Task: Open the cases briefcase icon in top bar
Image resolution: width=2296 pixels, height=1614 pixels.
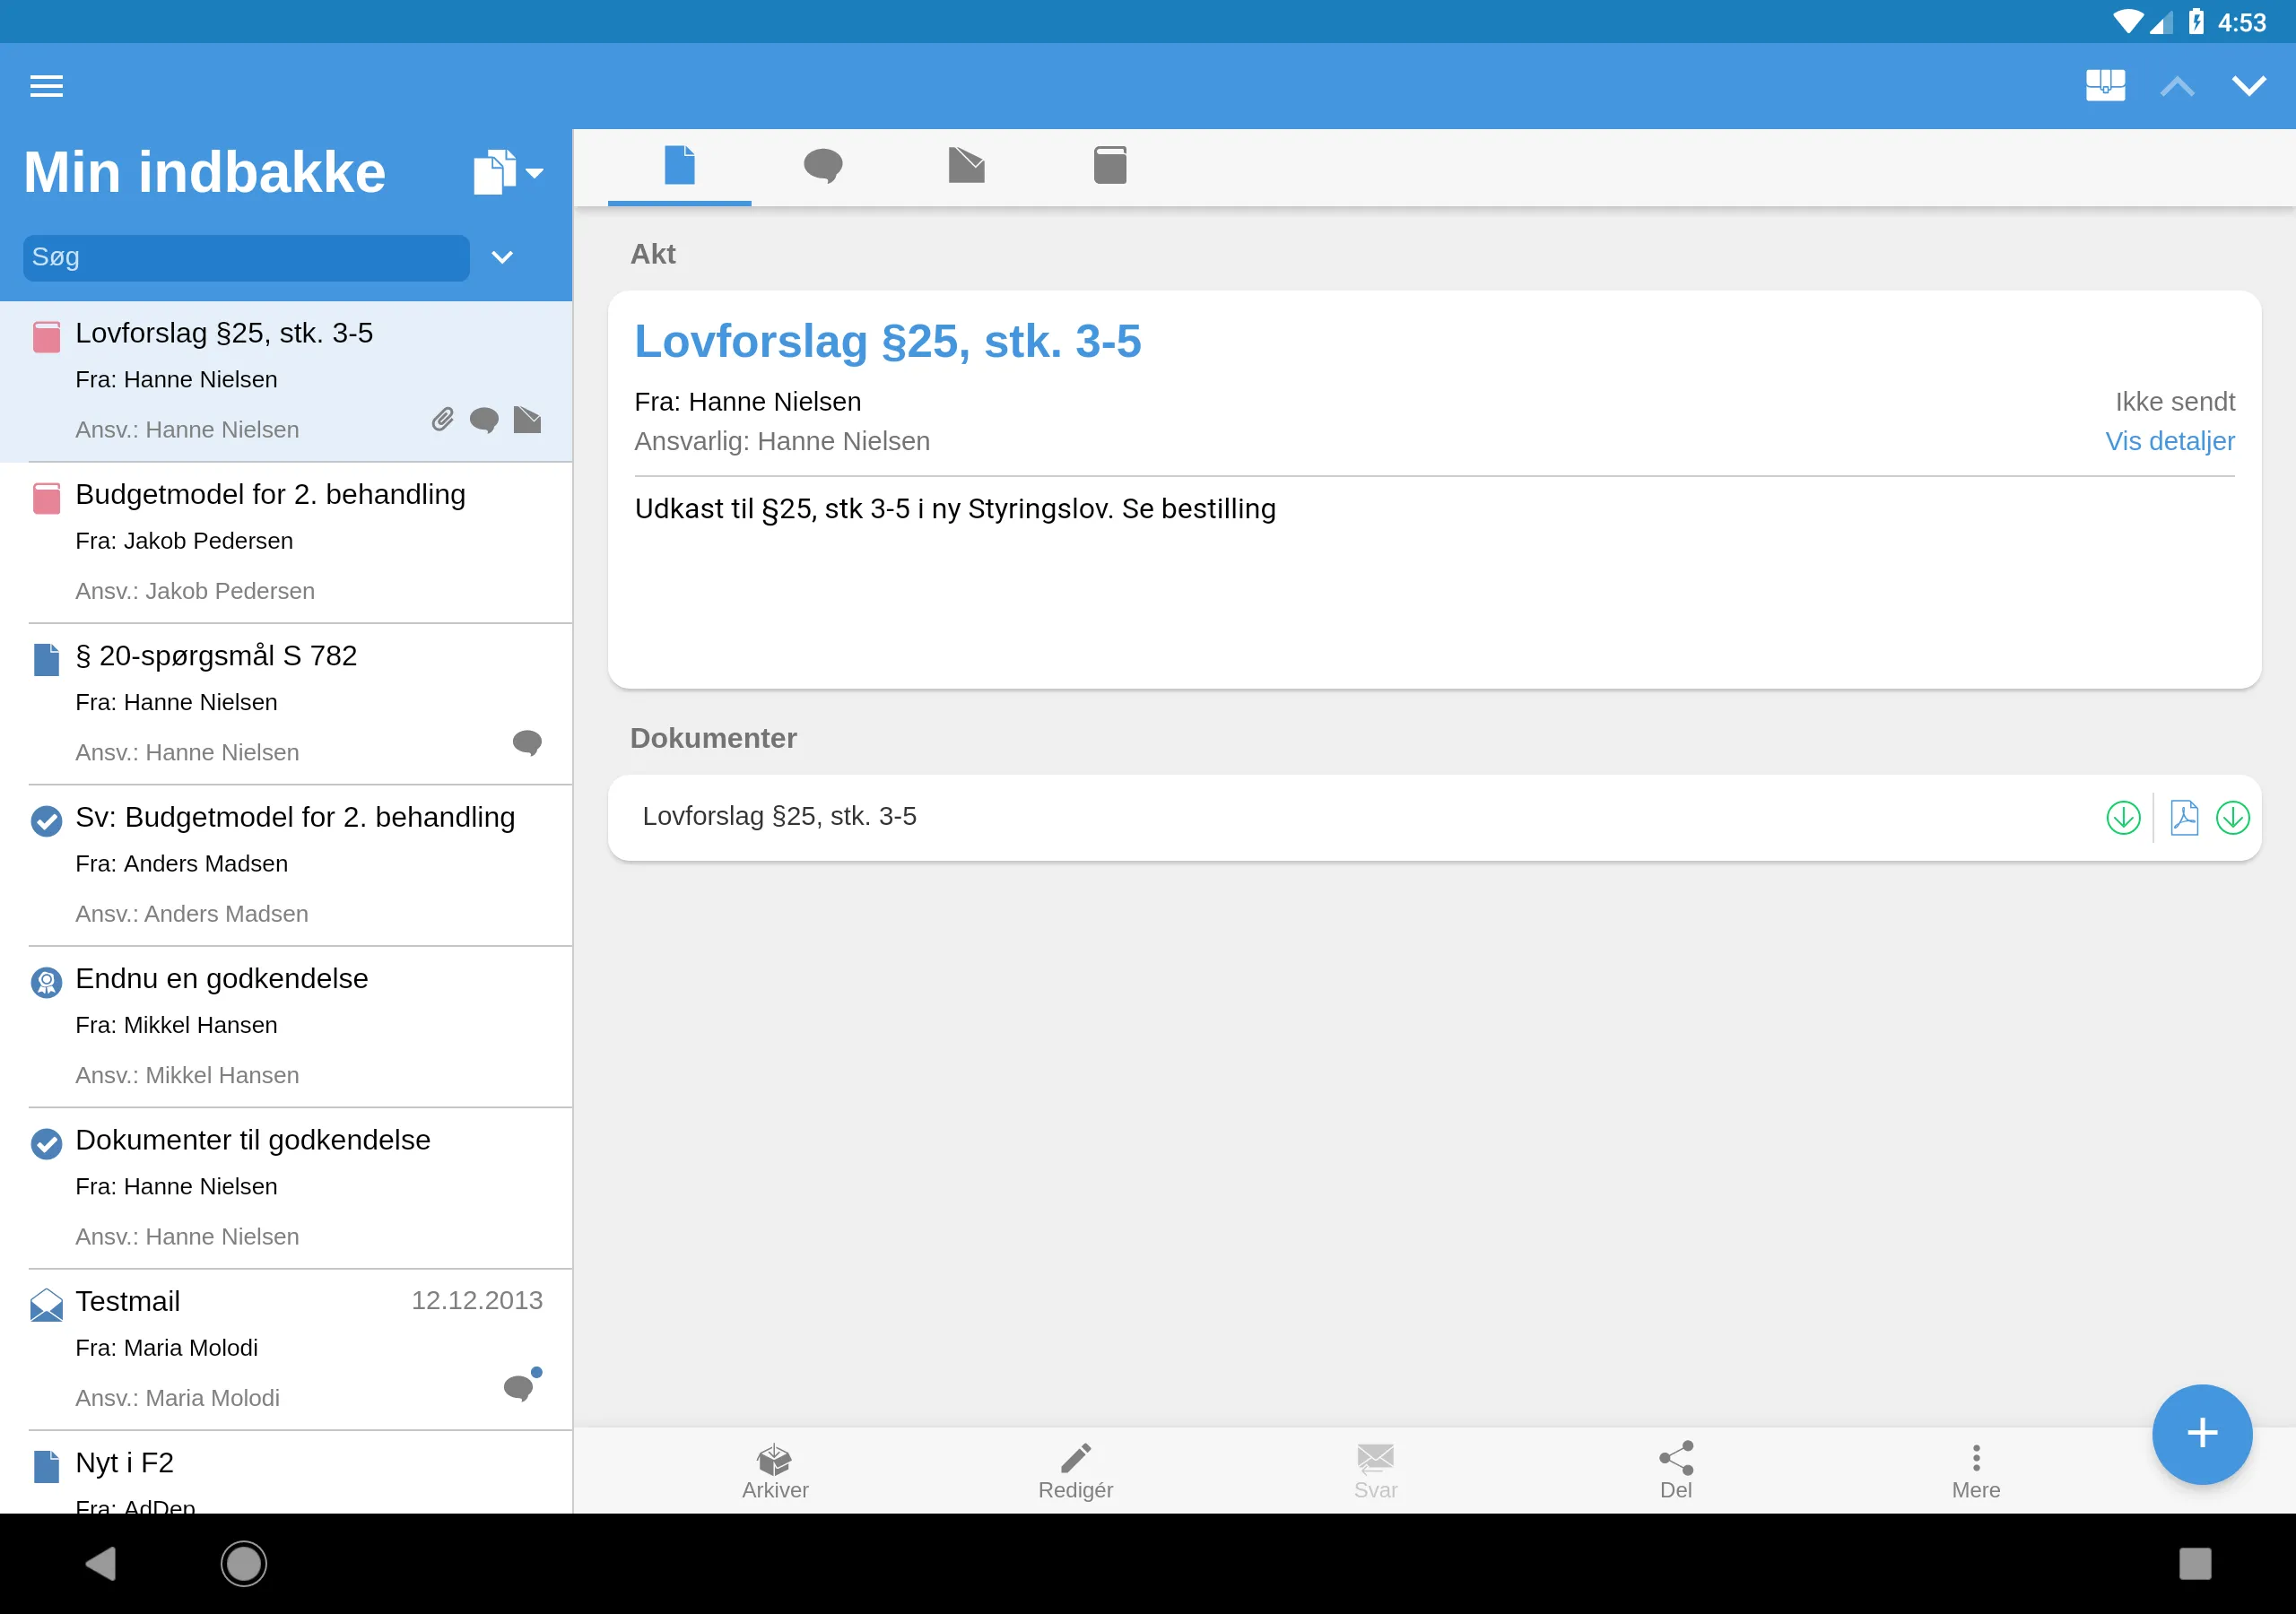Action: 2105,85
